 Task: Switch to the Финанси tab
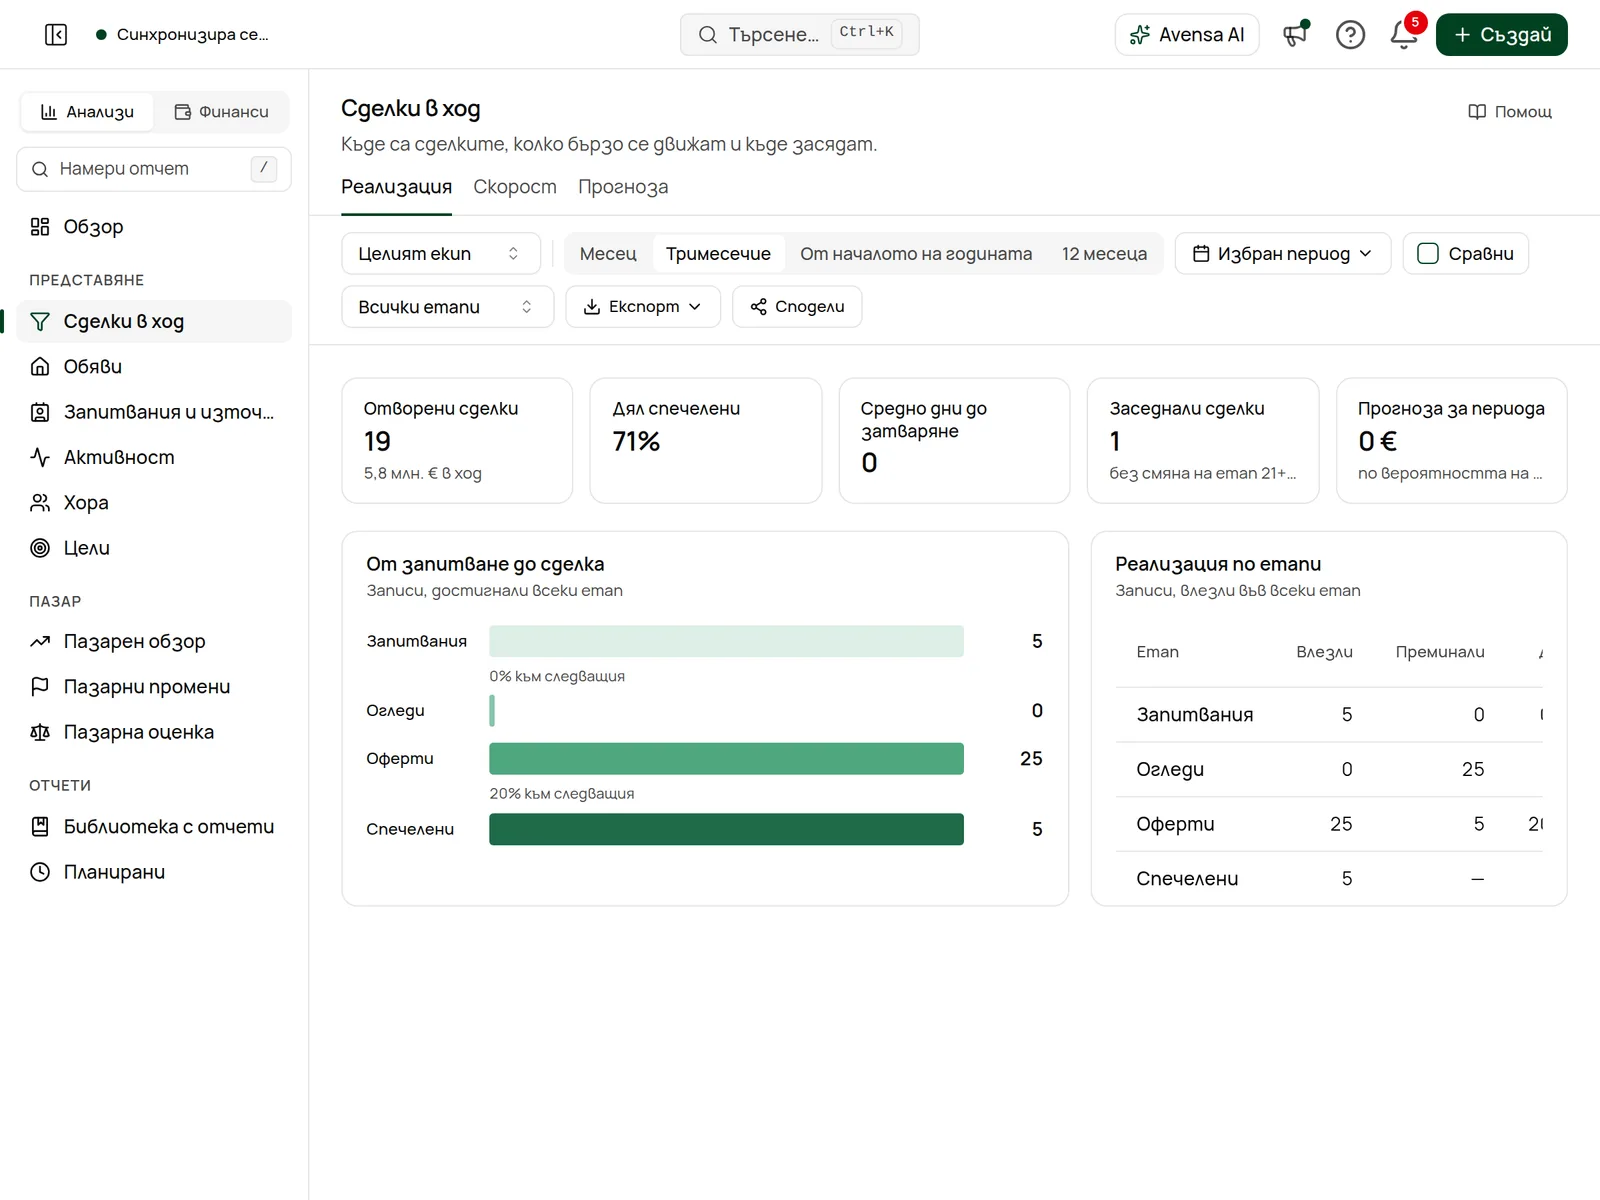[222, 112]
